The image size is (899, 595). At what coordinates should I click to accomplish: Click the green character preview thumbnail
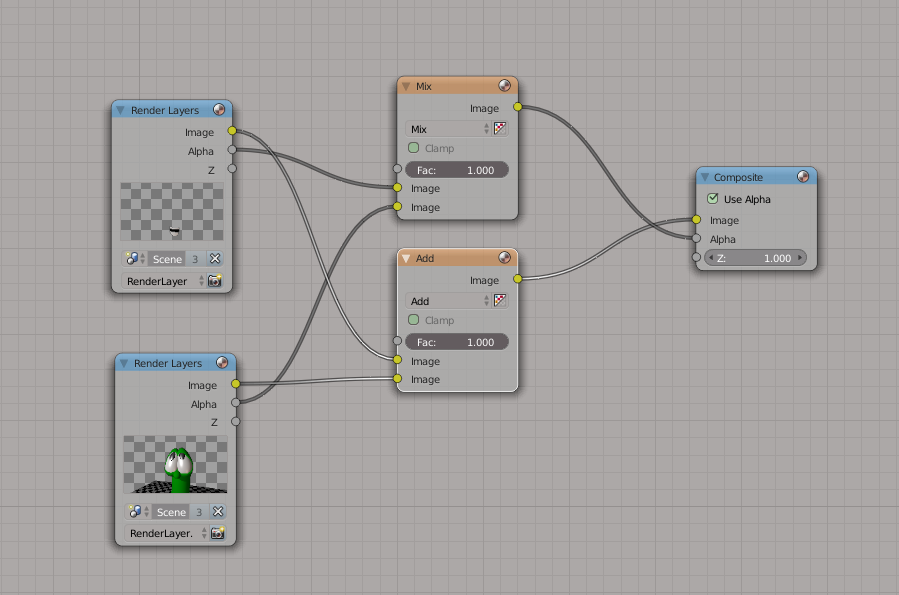point(175,464)
